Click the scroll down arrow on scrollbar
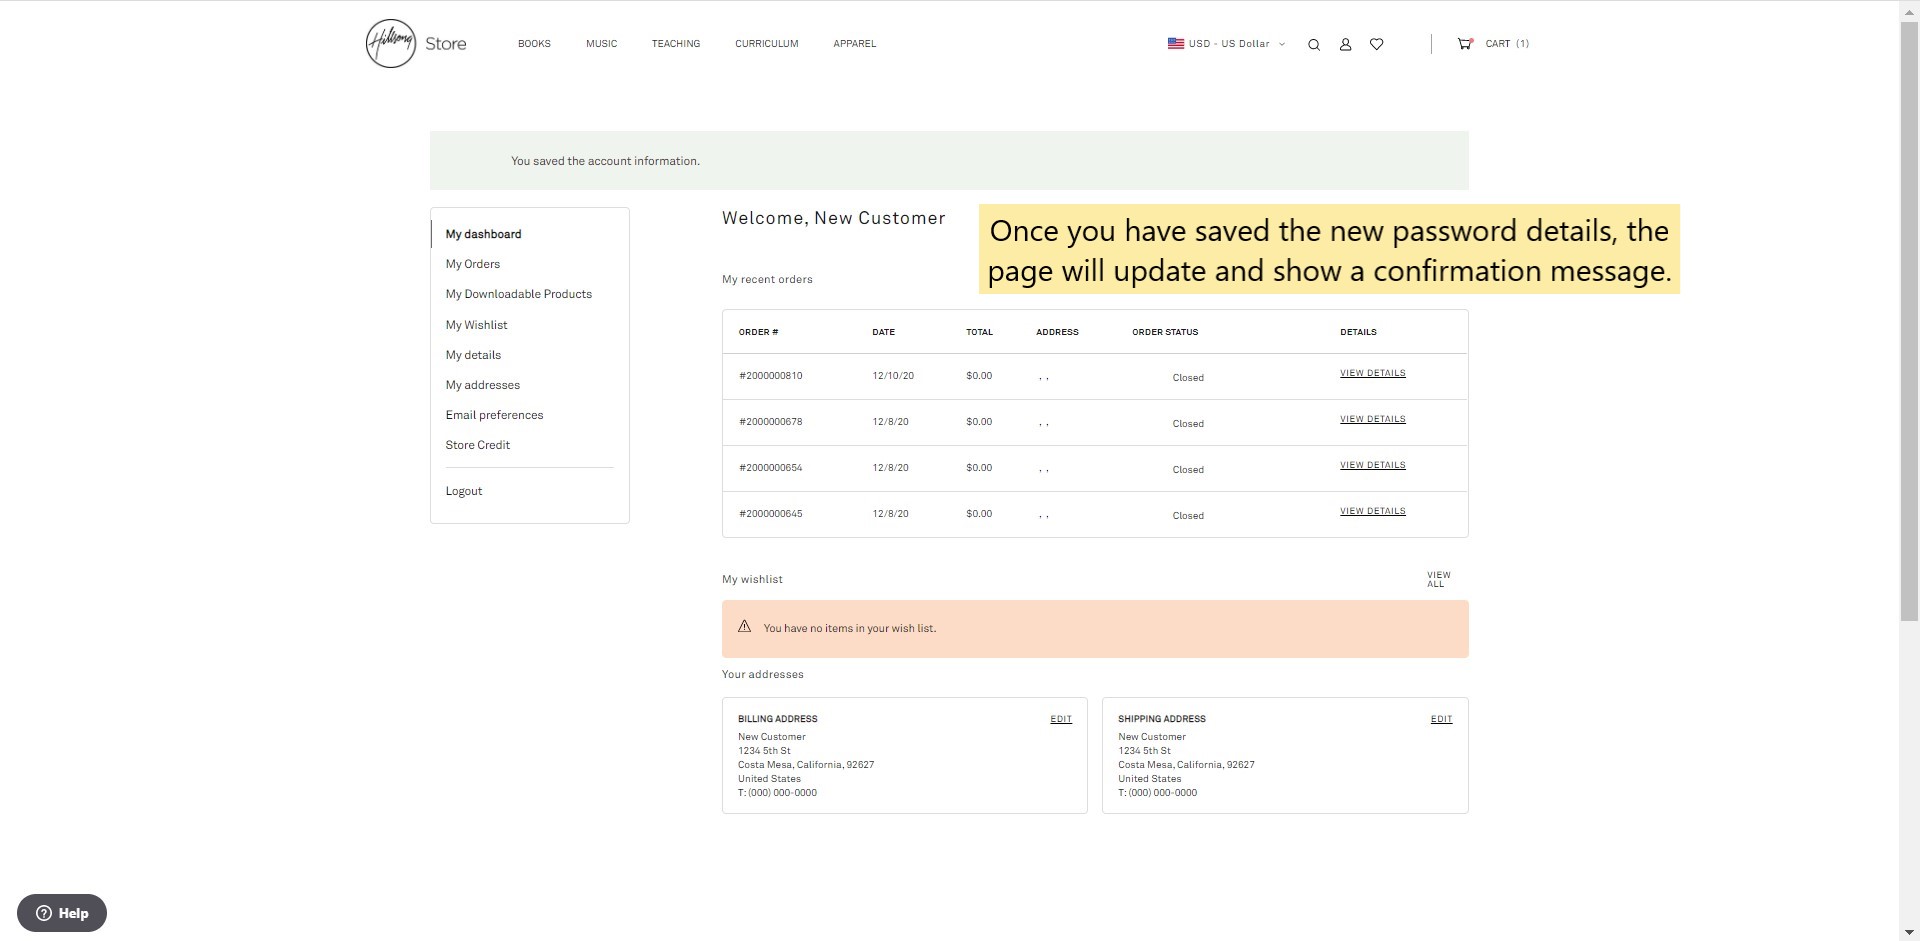This screenshot has height=941, width=1920. [x=1909, y=932]
